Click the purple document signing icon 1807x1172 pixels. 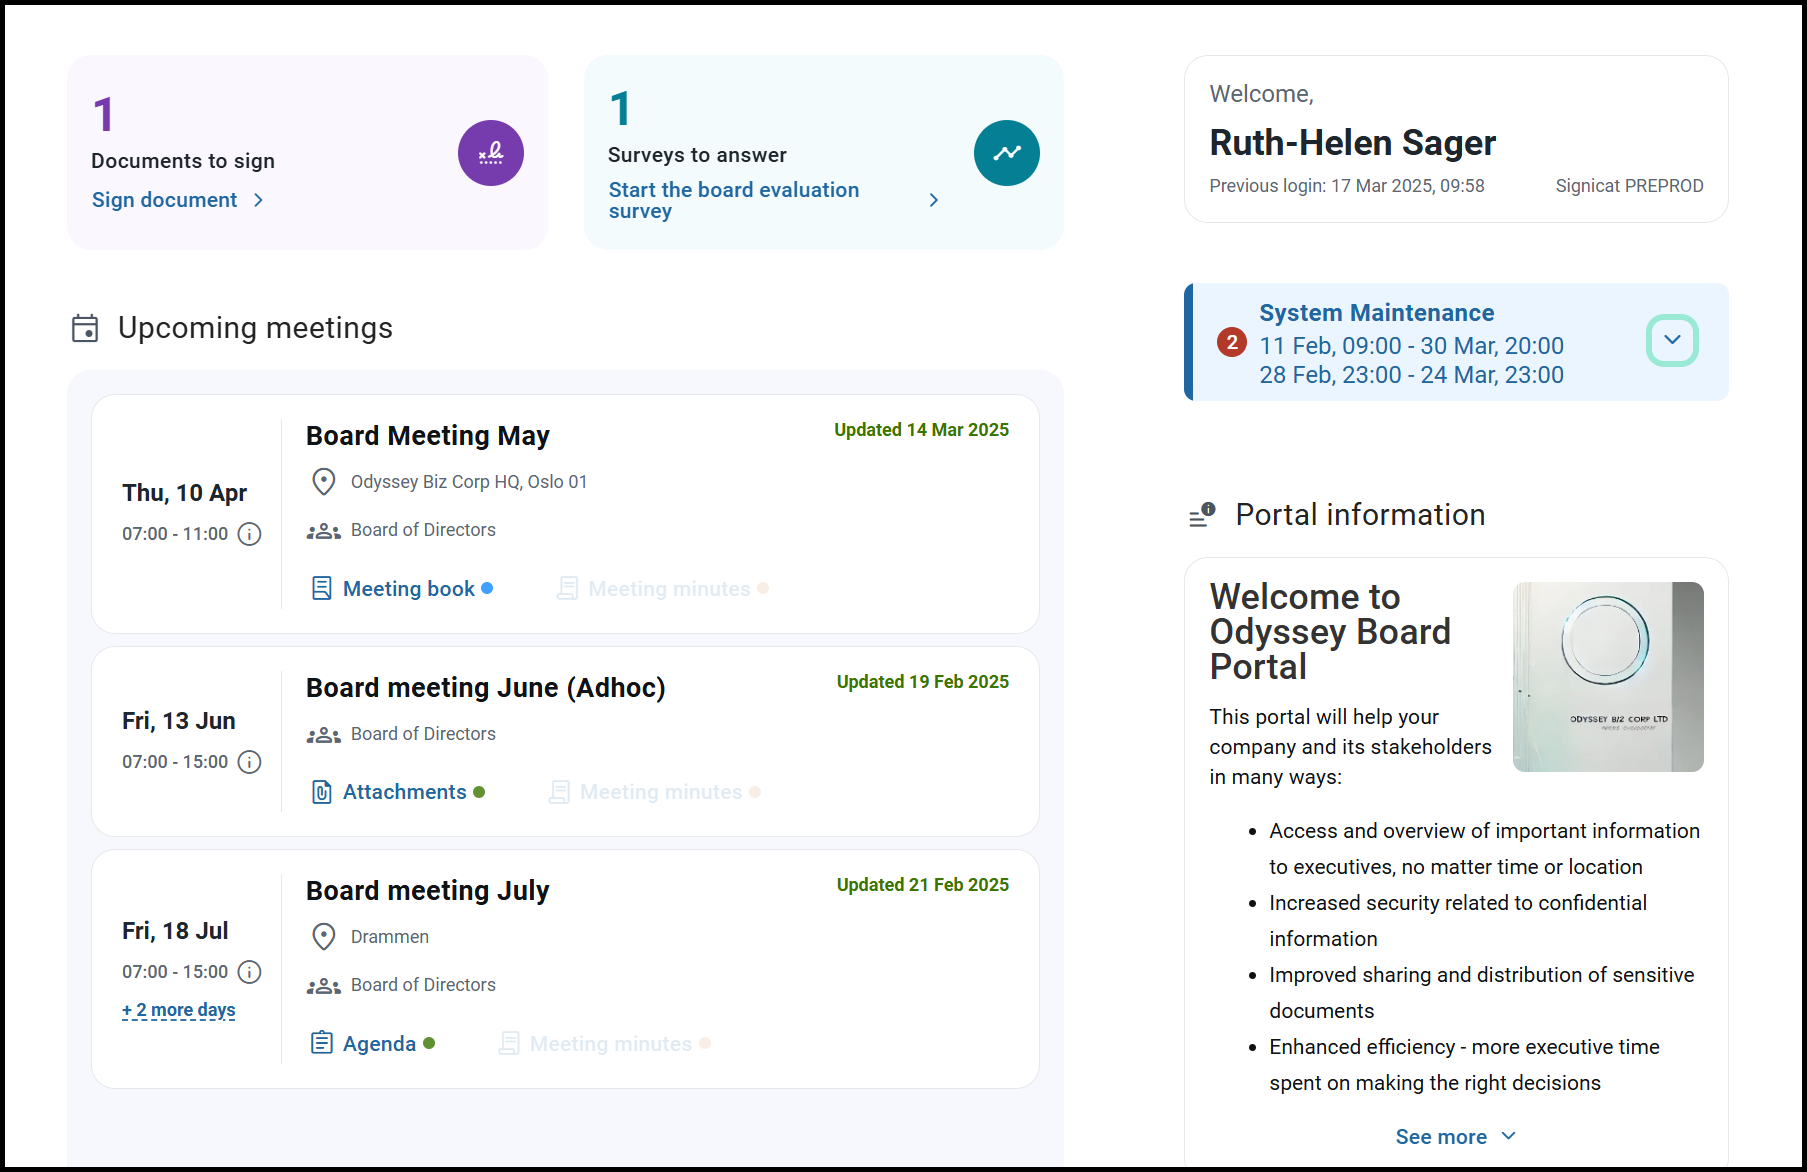490,153
